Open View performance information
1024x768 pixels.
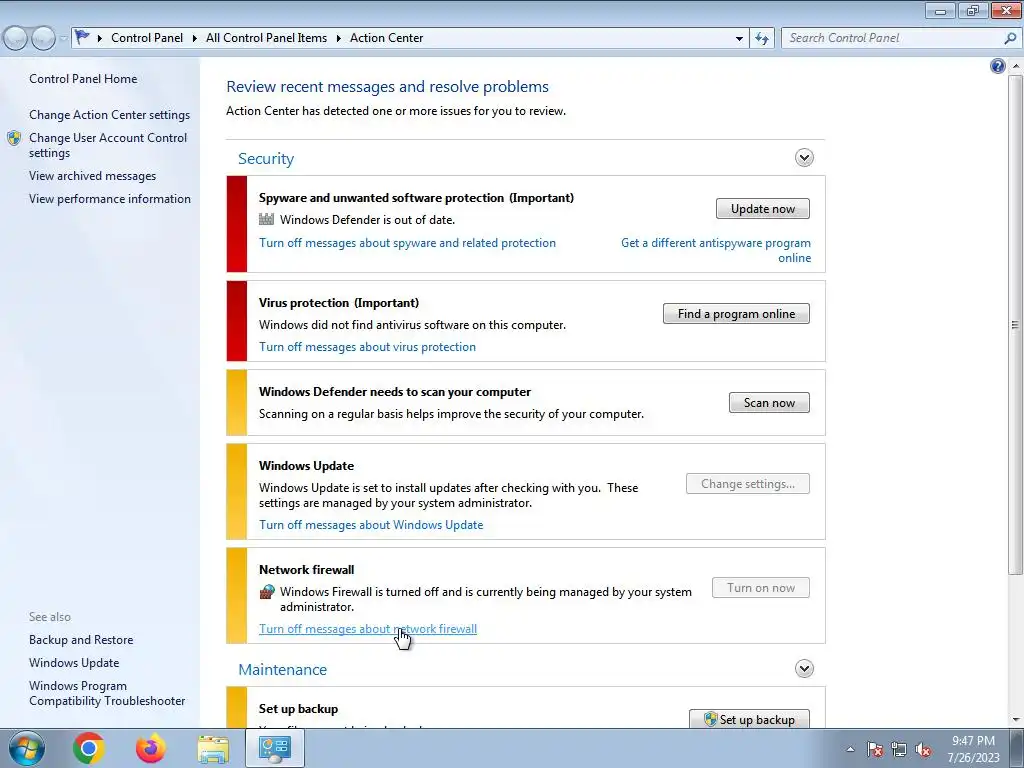pos(110,199)
